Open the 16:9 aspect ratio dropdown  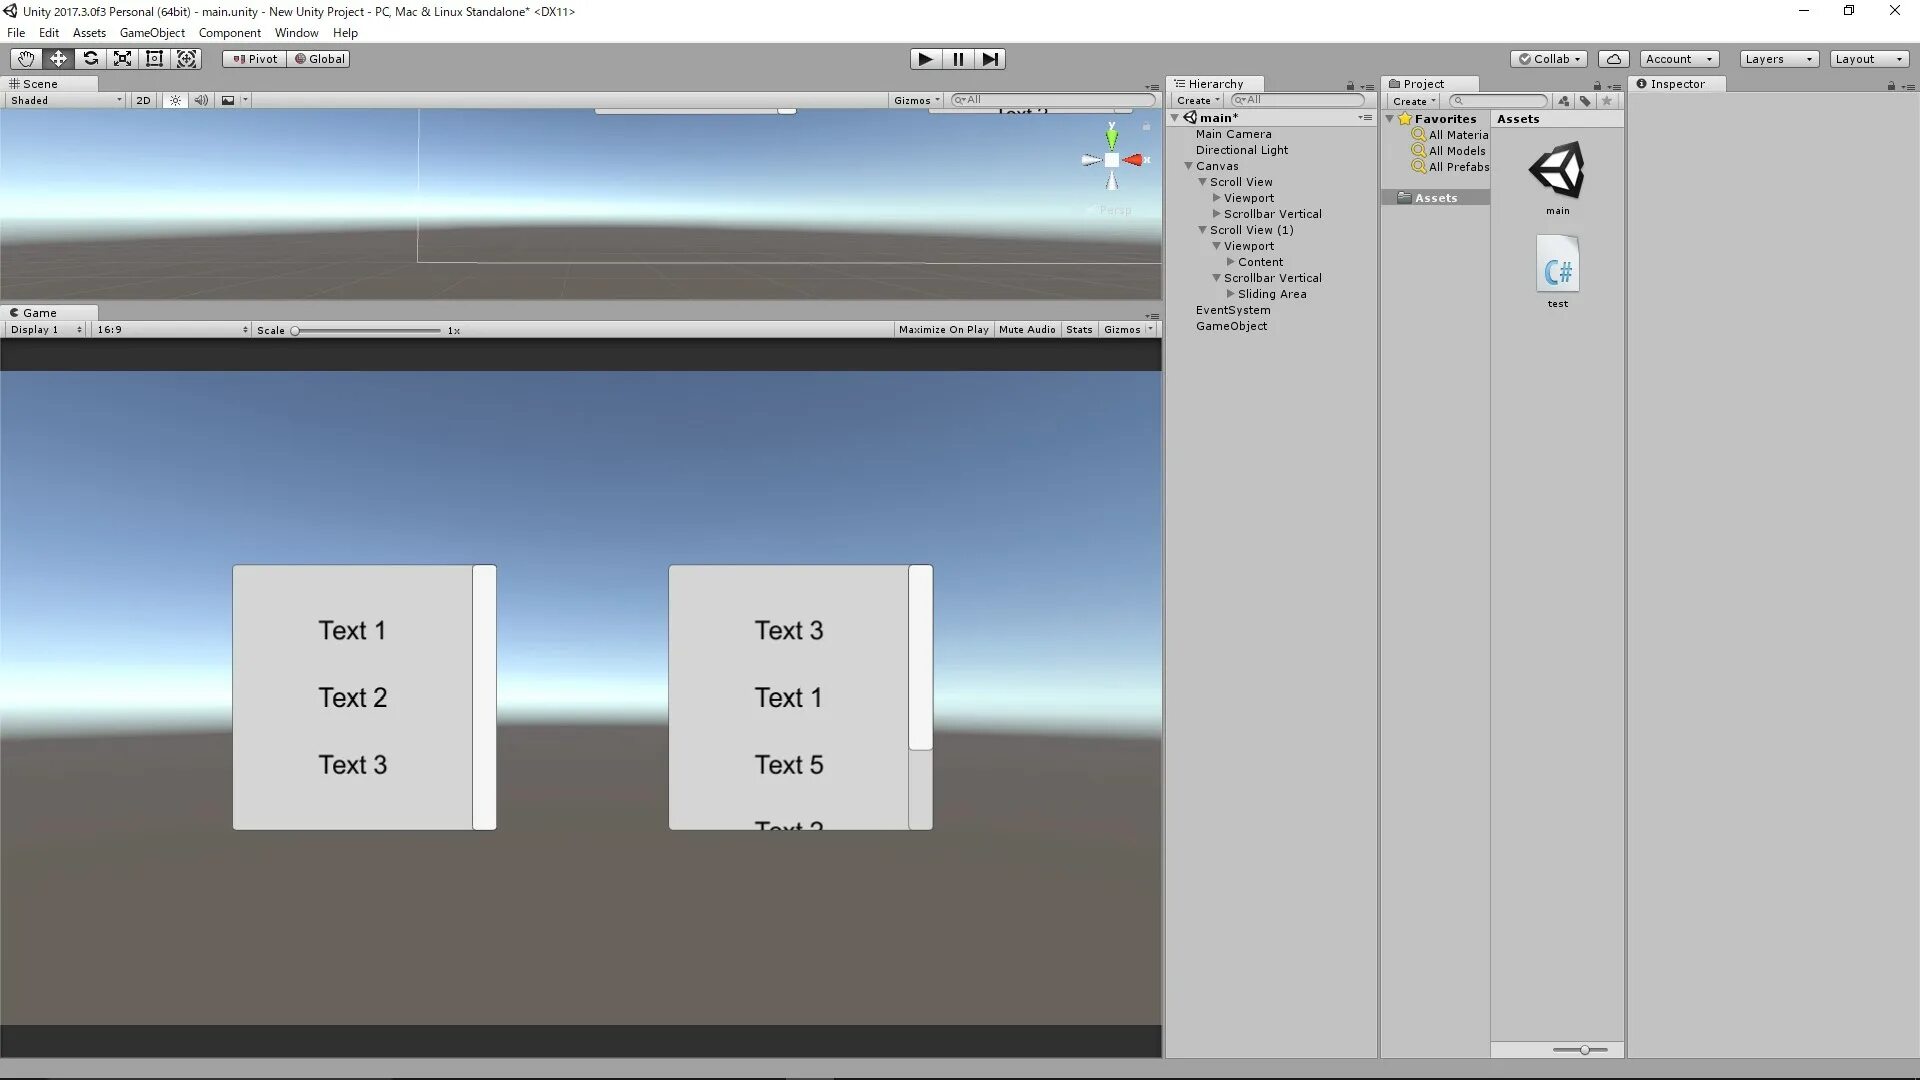click(171, 329)
